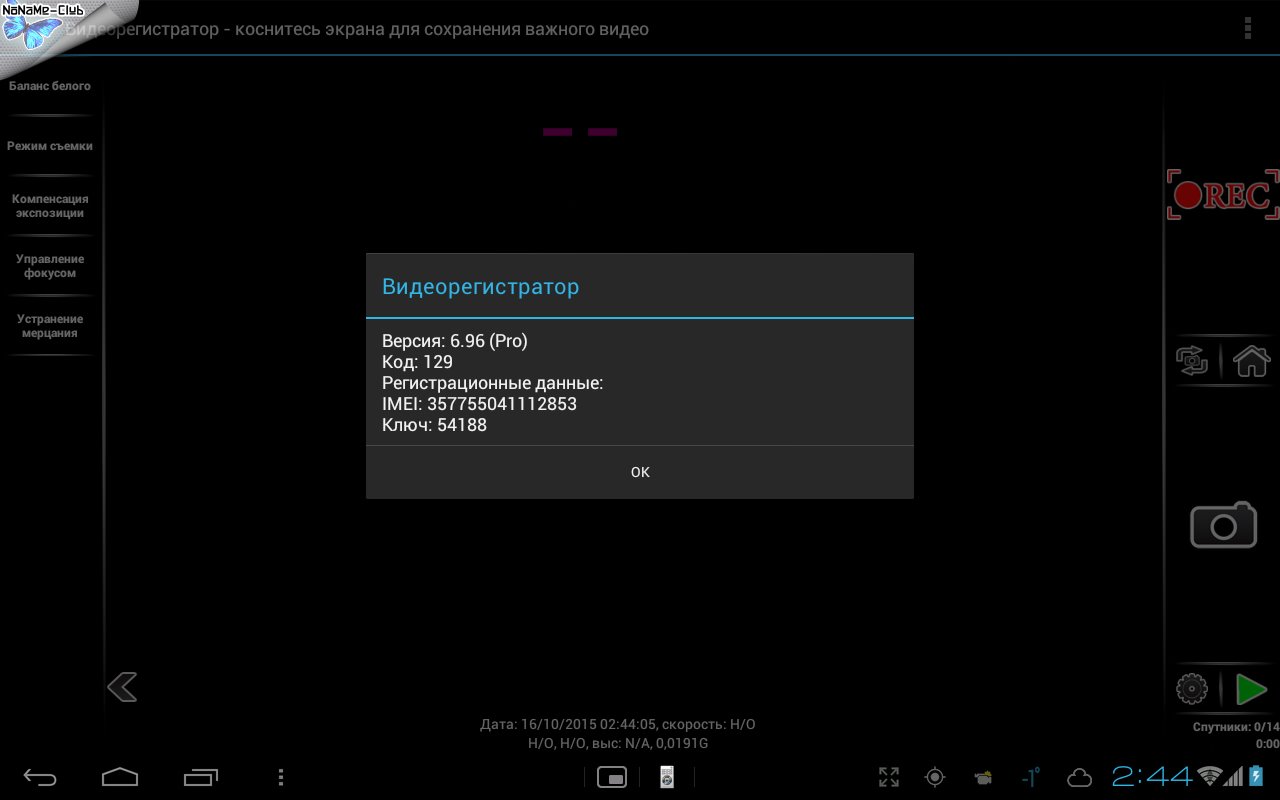The image size is (1280, 800).
Task: Collapse the left panel with chevron arrow
Action: click(x=122, y=687)
